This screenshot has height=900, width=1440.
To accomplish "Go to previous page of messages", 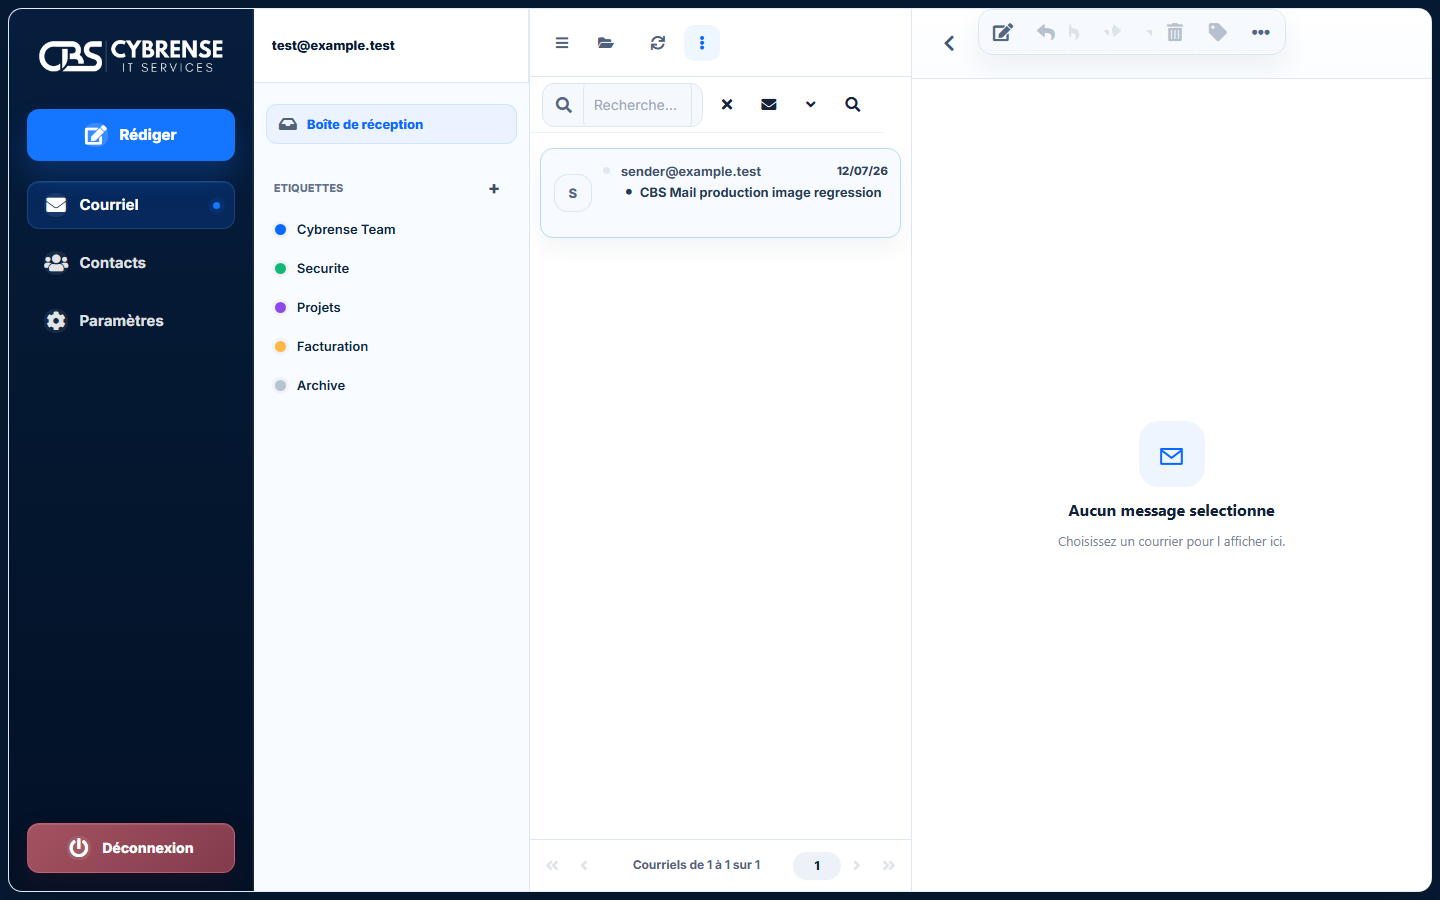I will (584, 865).
